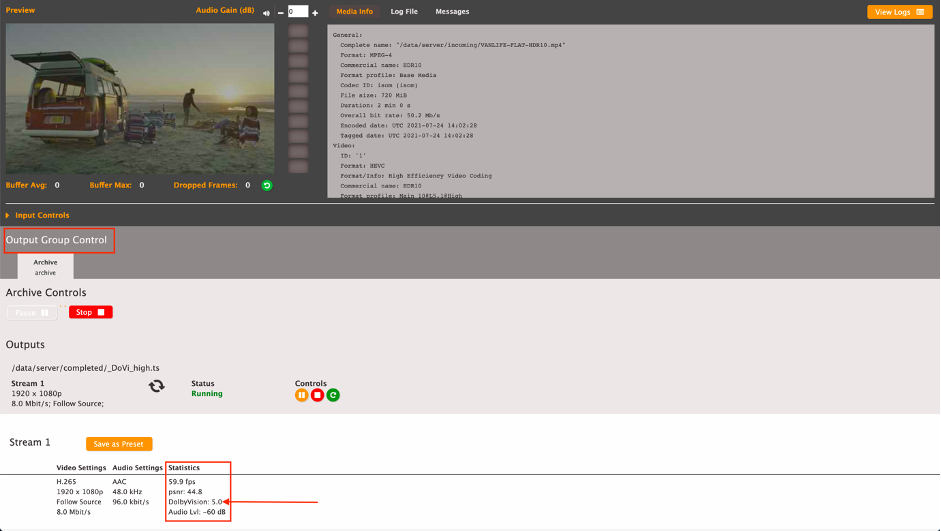941x531 pixels.
Task: Select the Archive output group tab
Action: (x=45, y=267)
